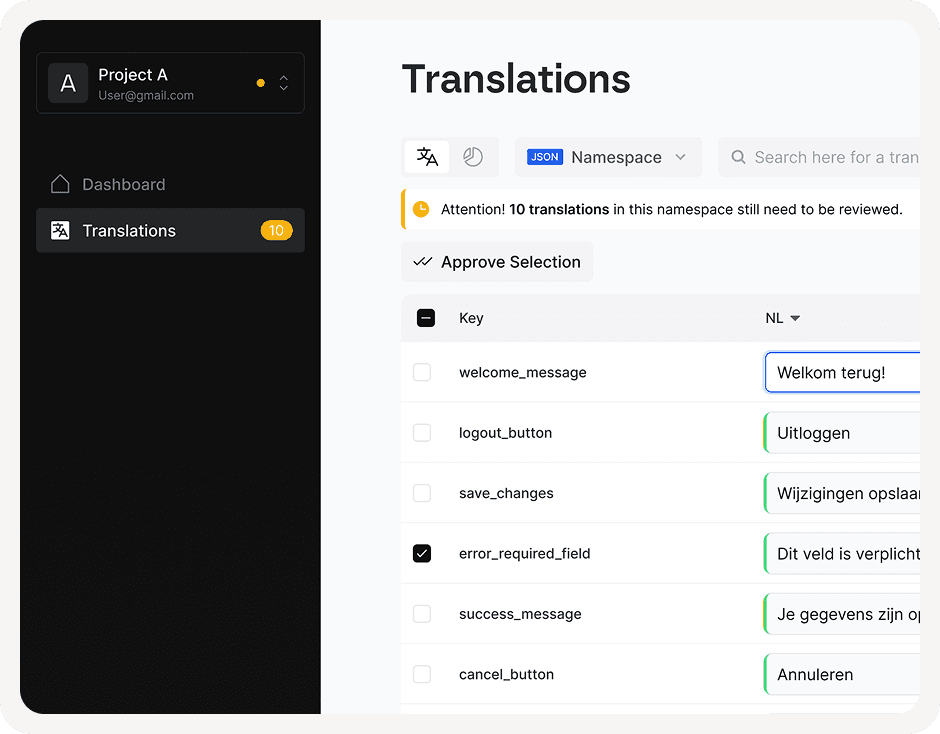Open the Namespace dropdown
This screenshot has width=940, height=734.
click(608, 157)
